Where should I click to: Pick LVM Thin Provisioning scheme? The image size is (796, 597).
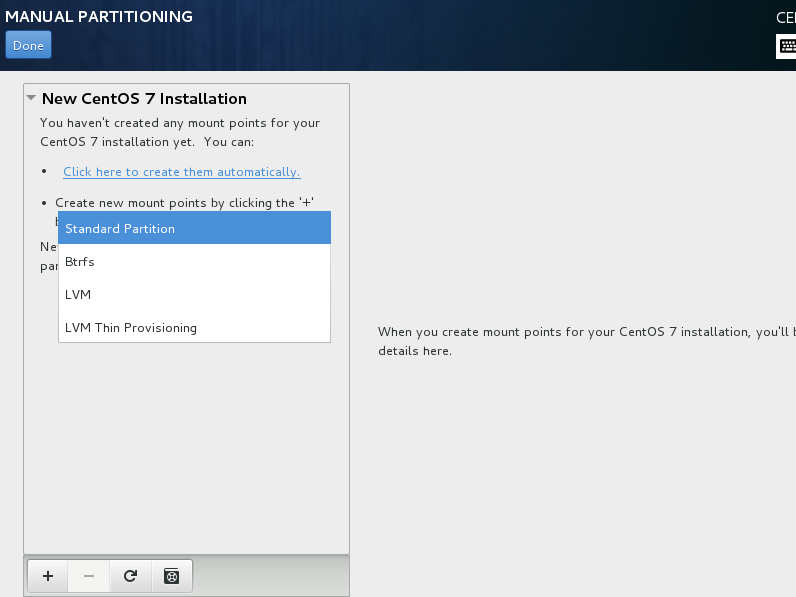coord(194,327)
